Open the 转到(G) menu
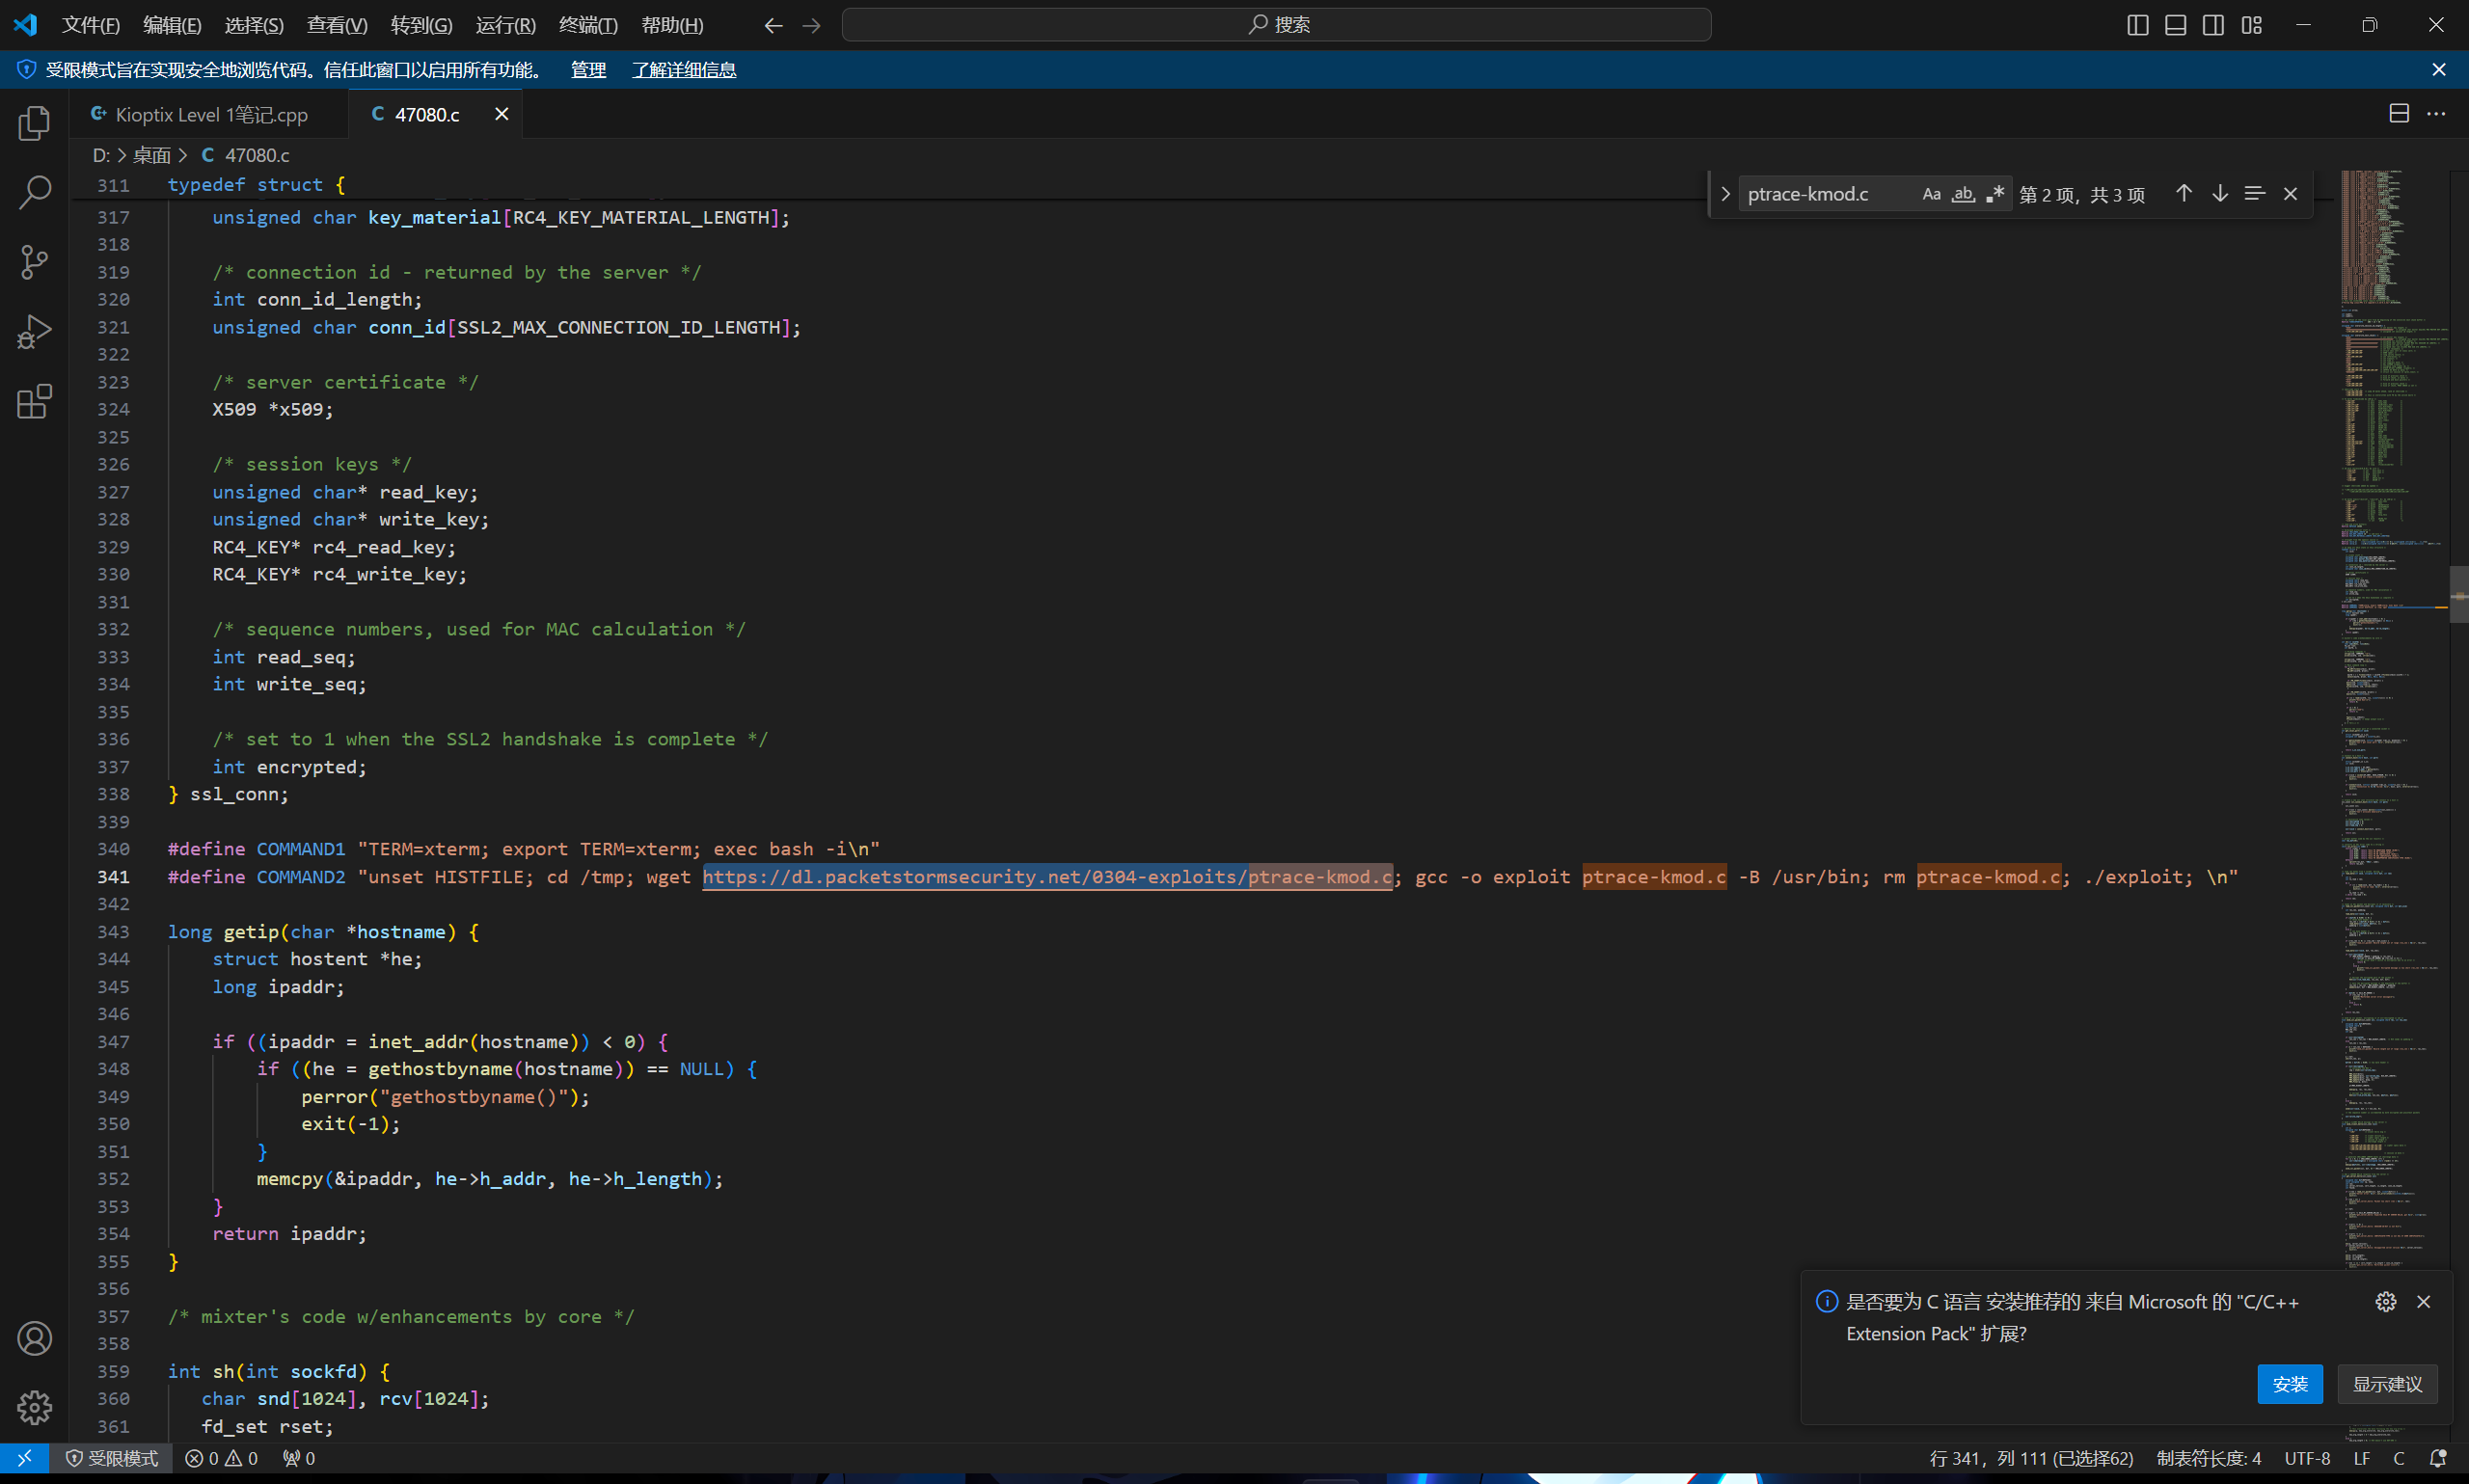The width and height of the screenshot is (2469, 1484). 421,25
